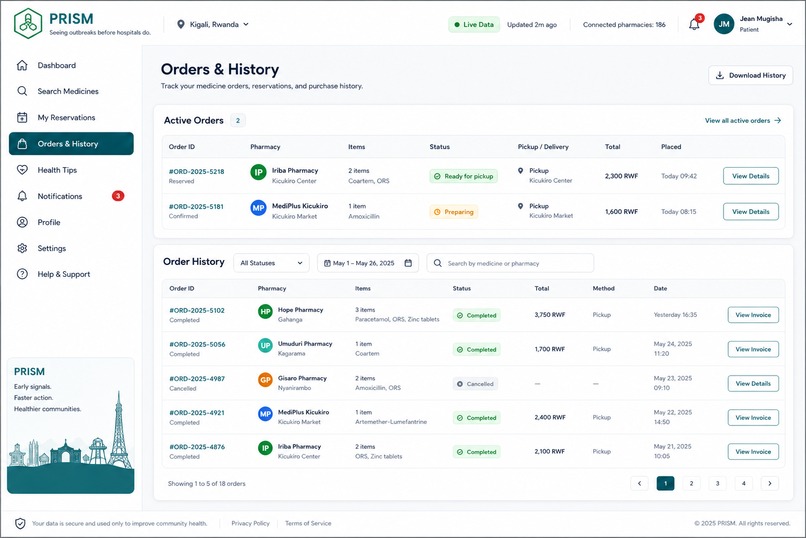View Details for cancelled order #ORD-2025-4987
806x538 pixels.
753,383
